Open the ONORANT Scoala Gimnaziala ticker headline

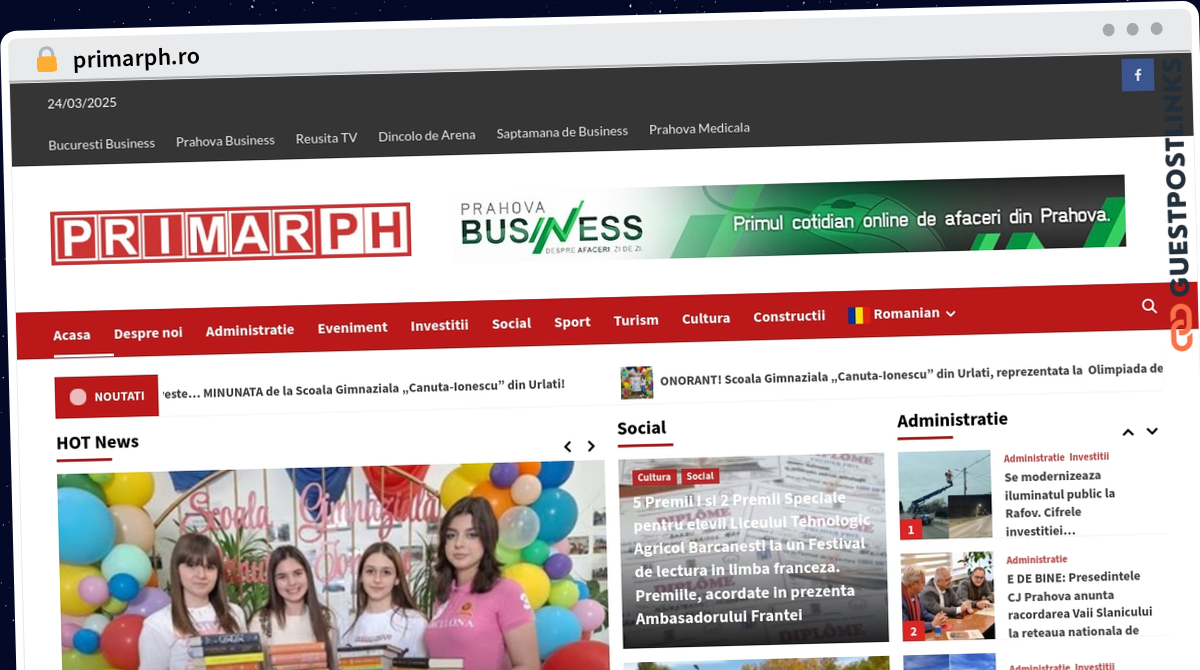(x=911, y=375)
